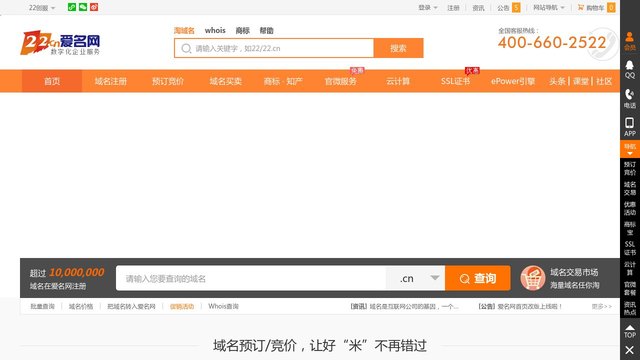Click the 电话 phone icon in sidebar
The width and height of the screenshot is (640, 360).
(630, 98)
